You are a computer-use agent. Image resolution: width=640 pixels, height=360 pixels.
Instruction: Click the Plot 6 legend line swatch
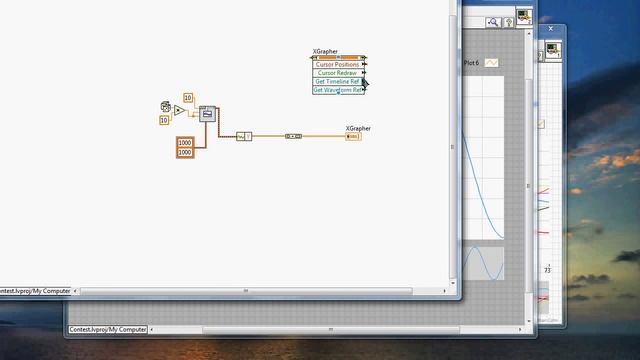pos(491,63)
